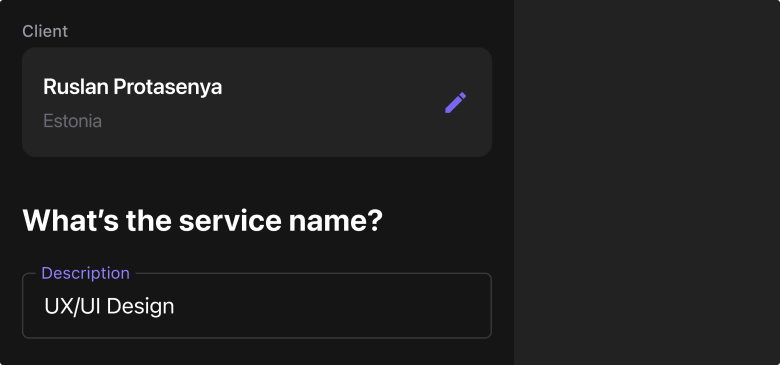Screen dimensions: 780x365
Task: Click the word What's in the heading
Action: tap(71, 220)
